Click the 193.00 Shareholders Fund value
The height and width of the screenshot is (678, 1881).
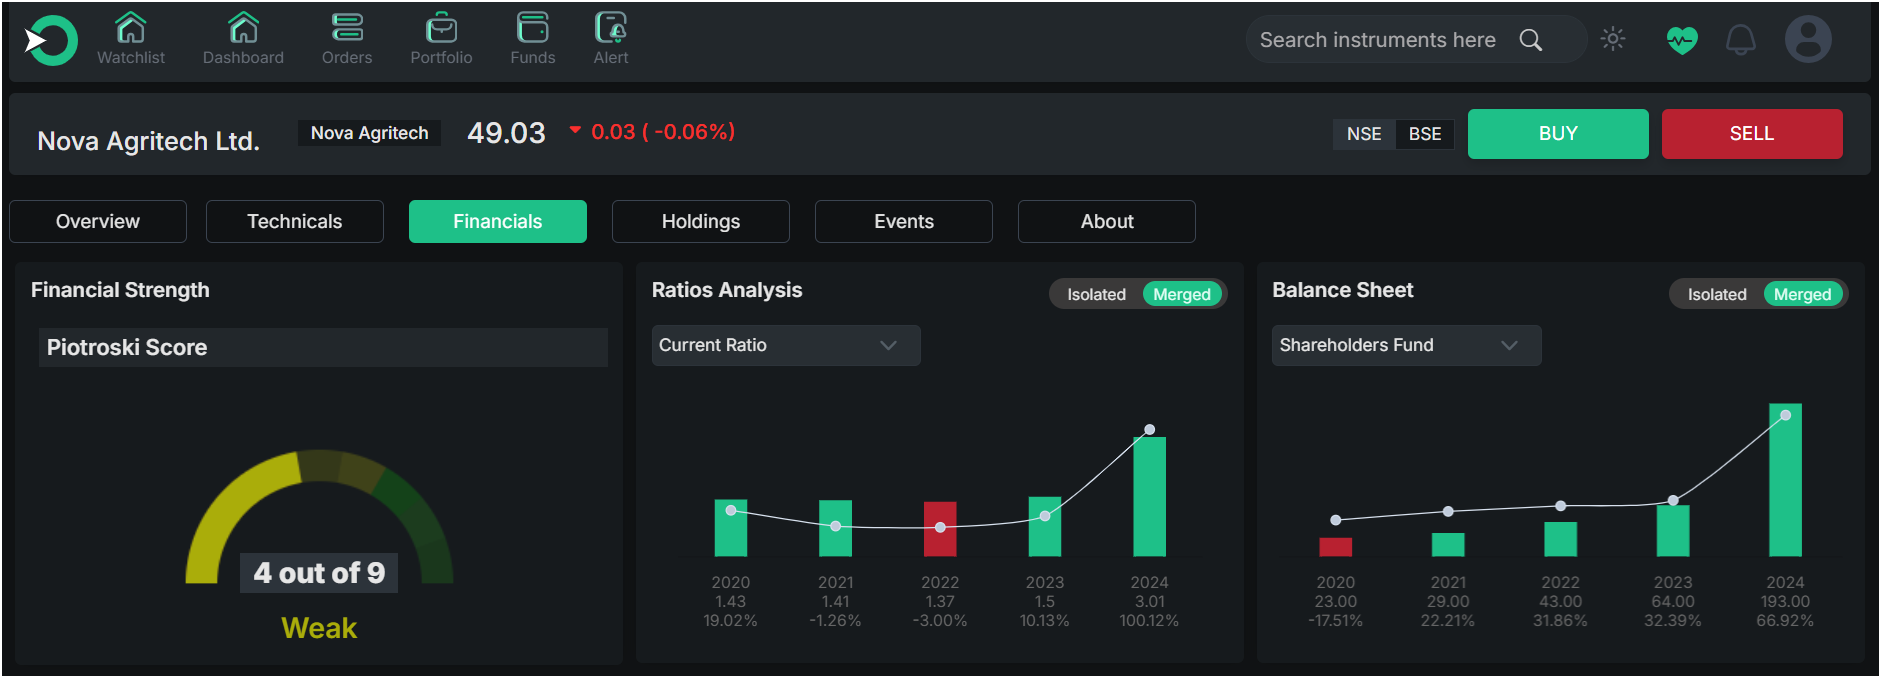point(1785,602)
